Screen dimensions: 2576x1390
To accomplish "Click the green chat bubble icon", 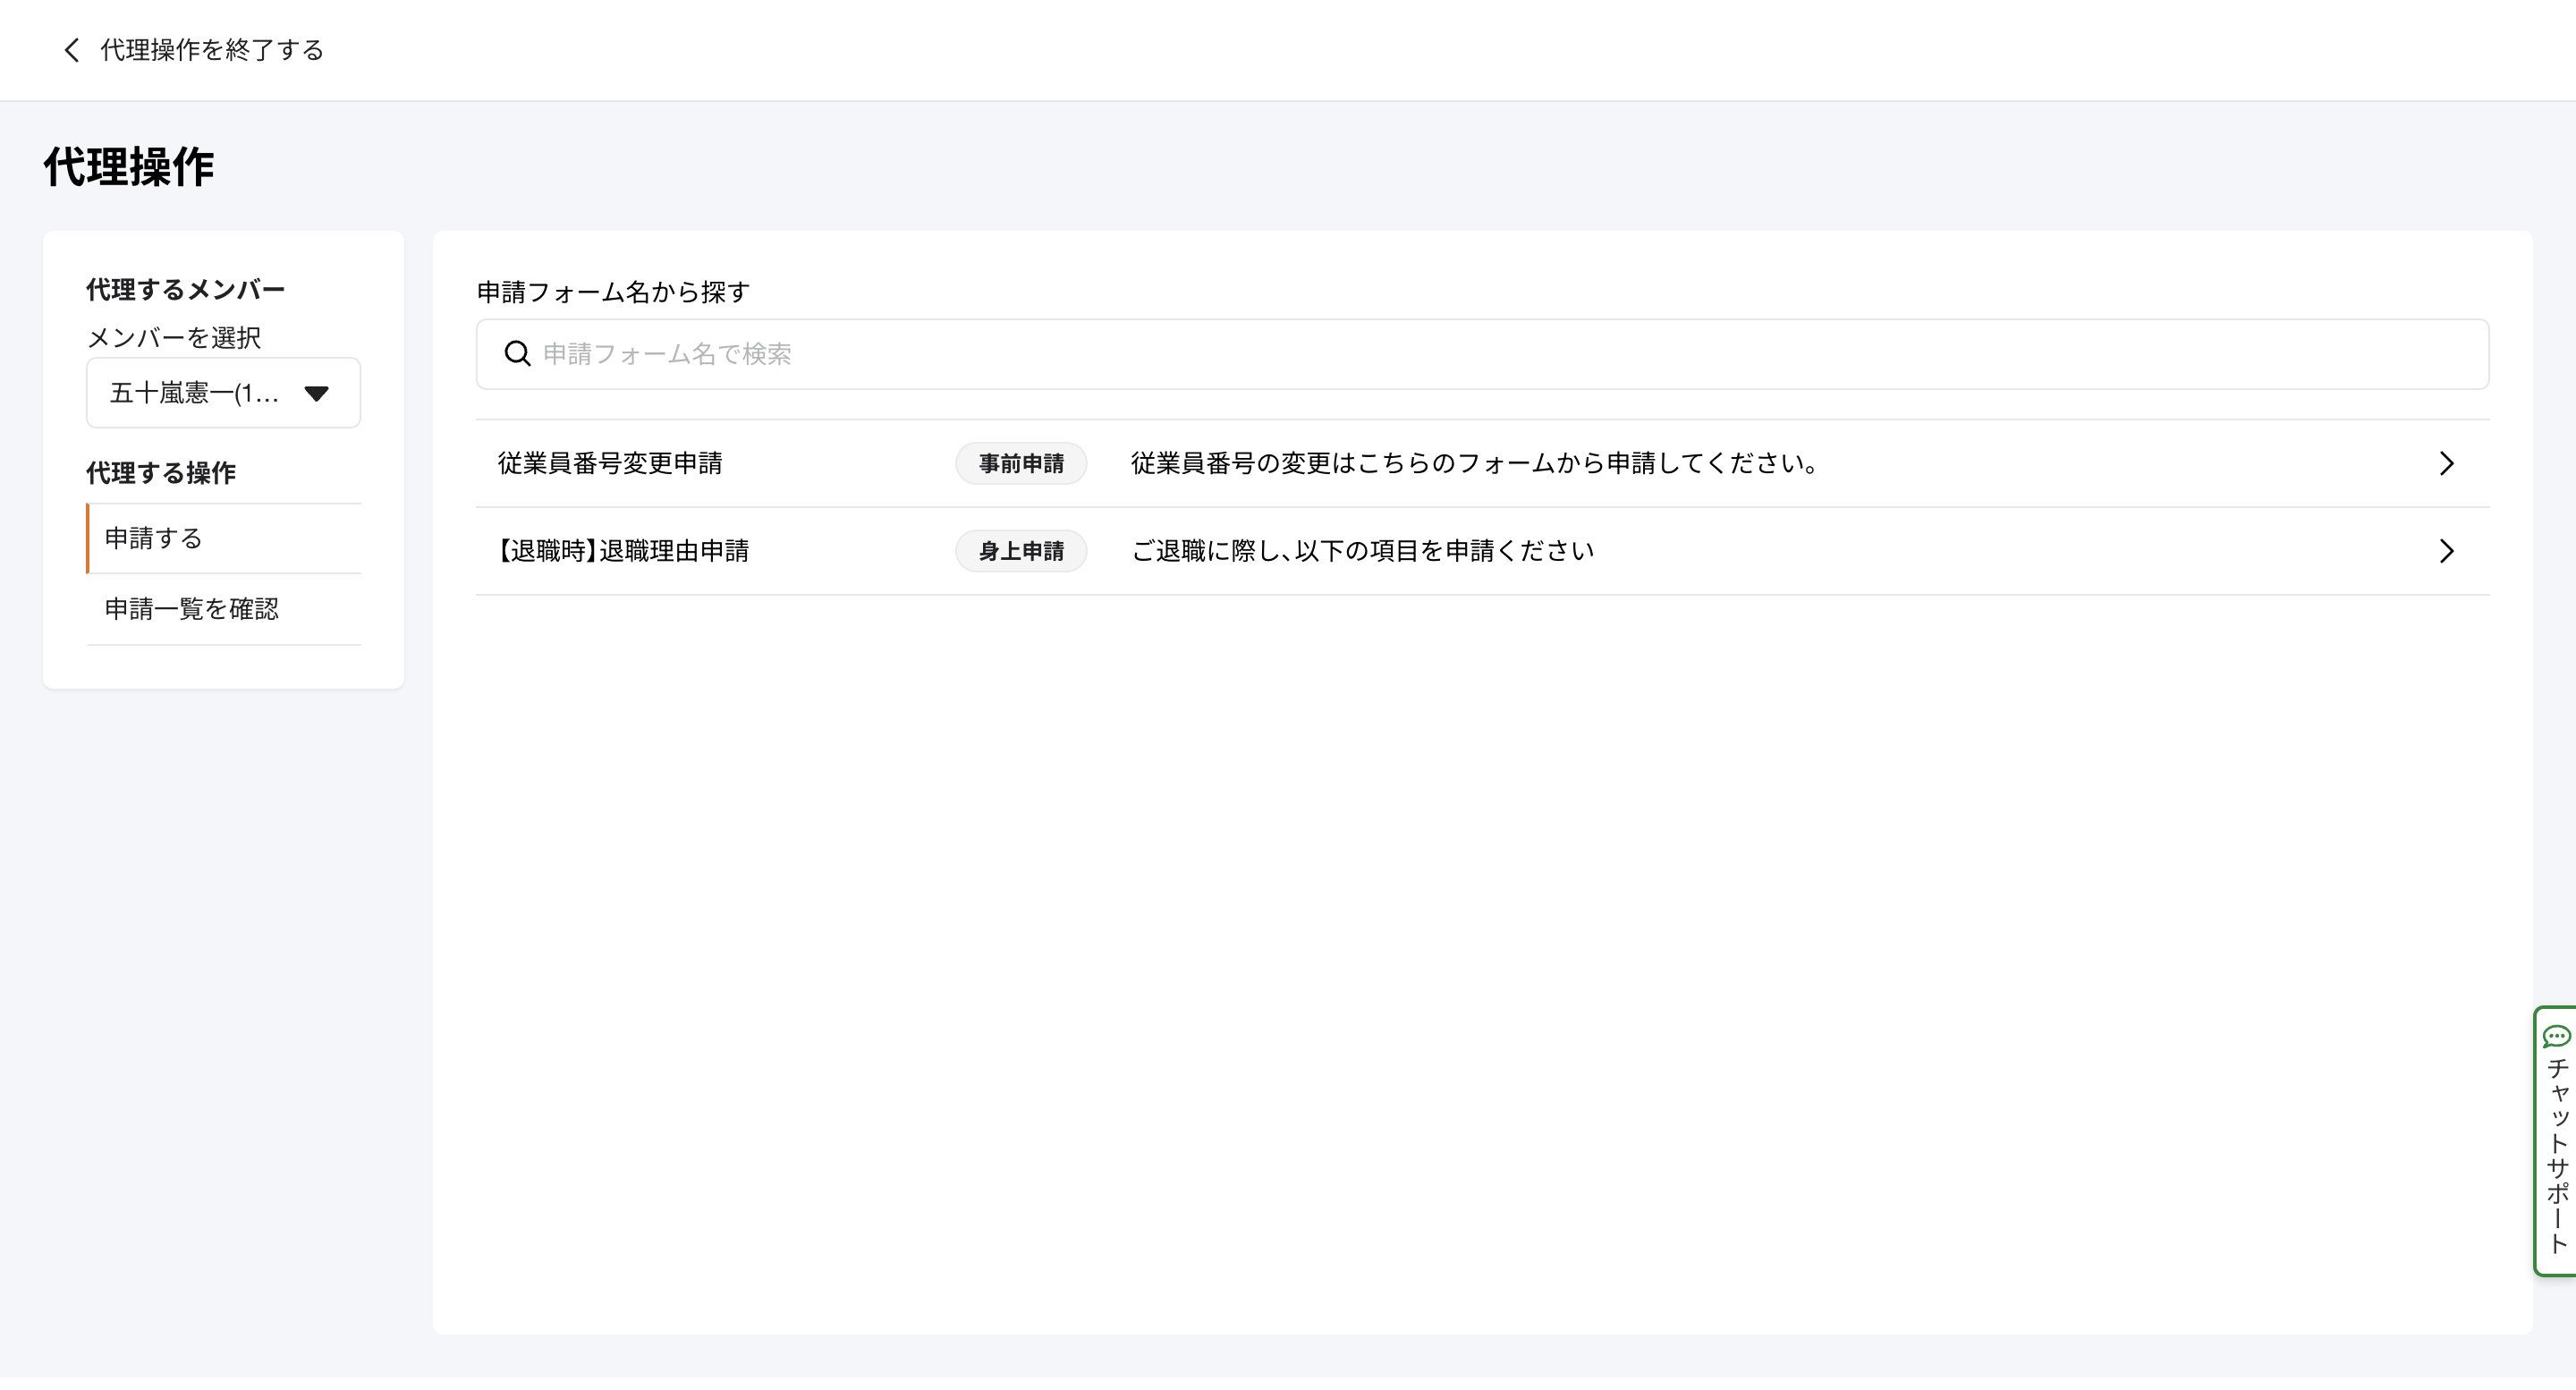I will click(2556, 1036).
